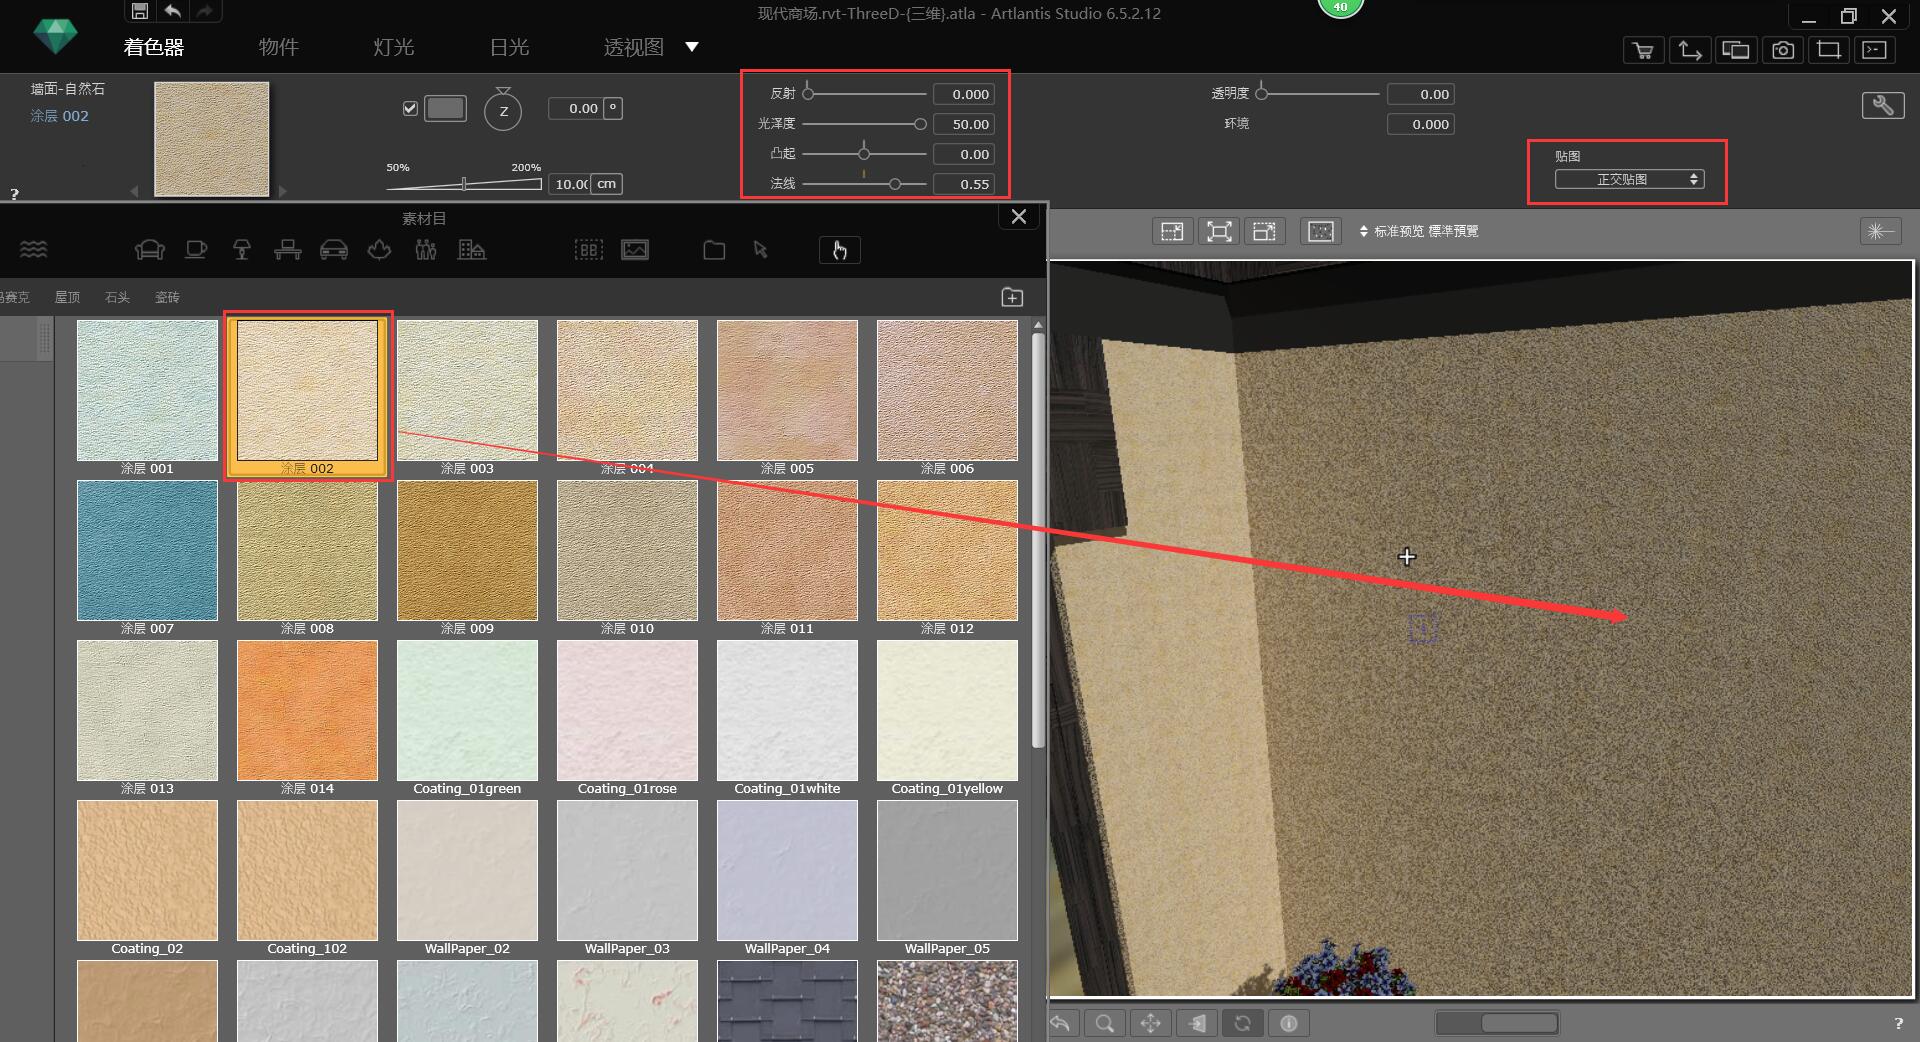Click the camera render icon
This screenshot has height=1042, width=1920.
tap(1782, 50)
